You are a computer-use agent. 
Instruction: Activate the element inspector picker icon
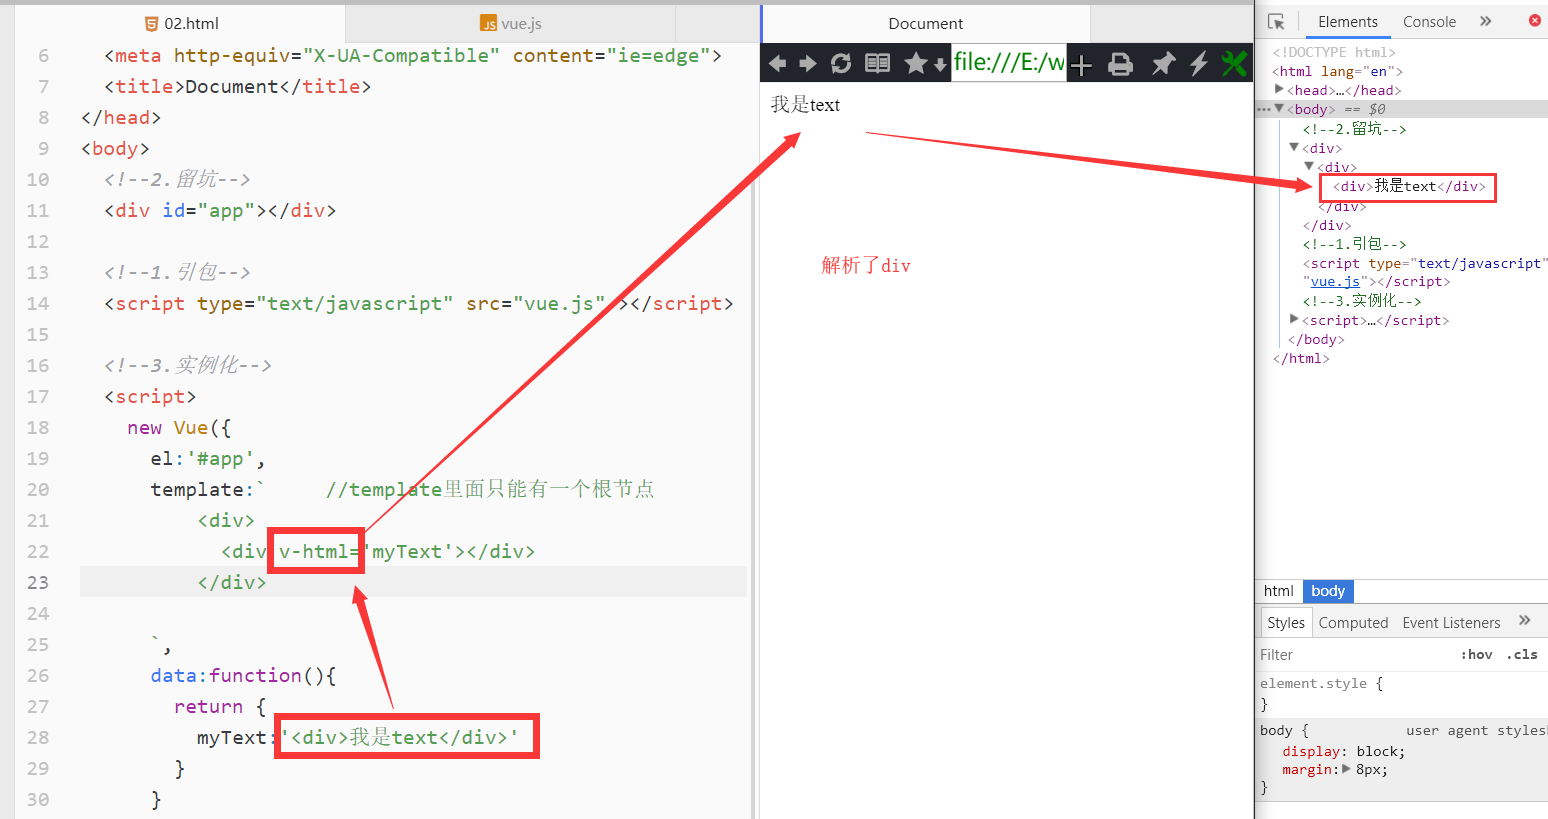(1276, 22)
